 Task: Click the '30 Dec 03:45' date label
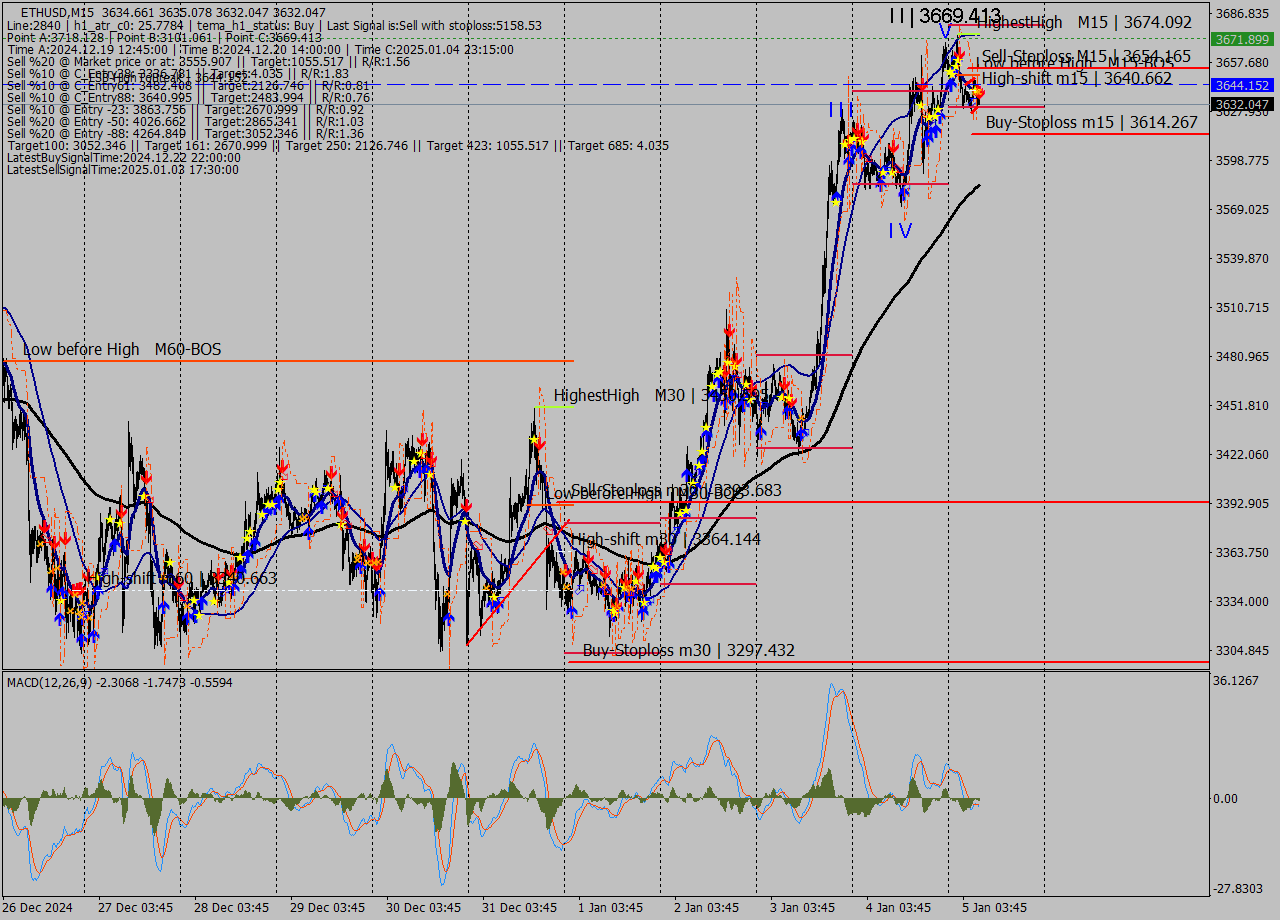(423, 907)
